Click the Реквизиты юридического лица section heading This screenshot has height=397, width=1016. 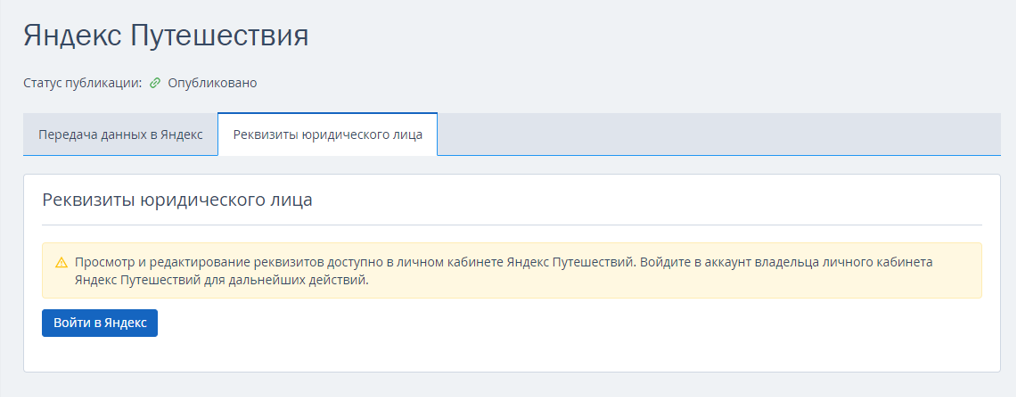(177, 200)
